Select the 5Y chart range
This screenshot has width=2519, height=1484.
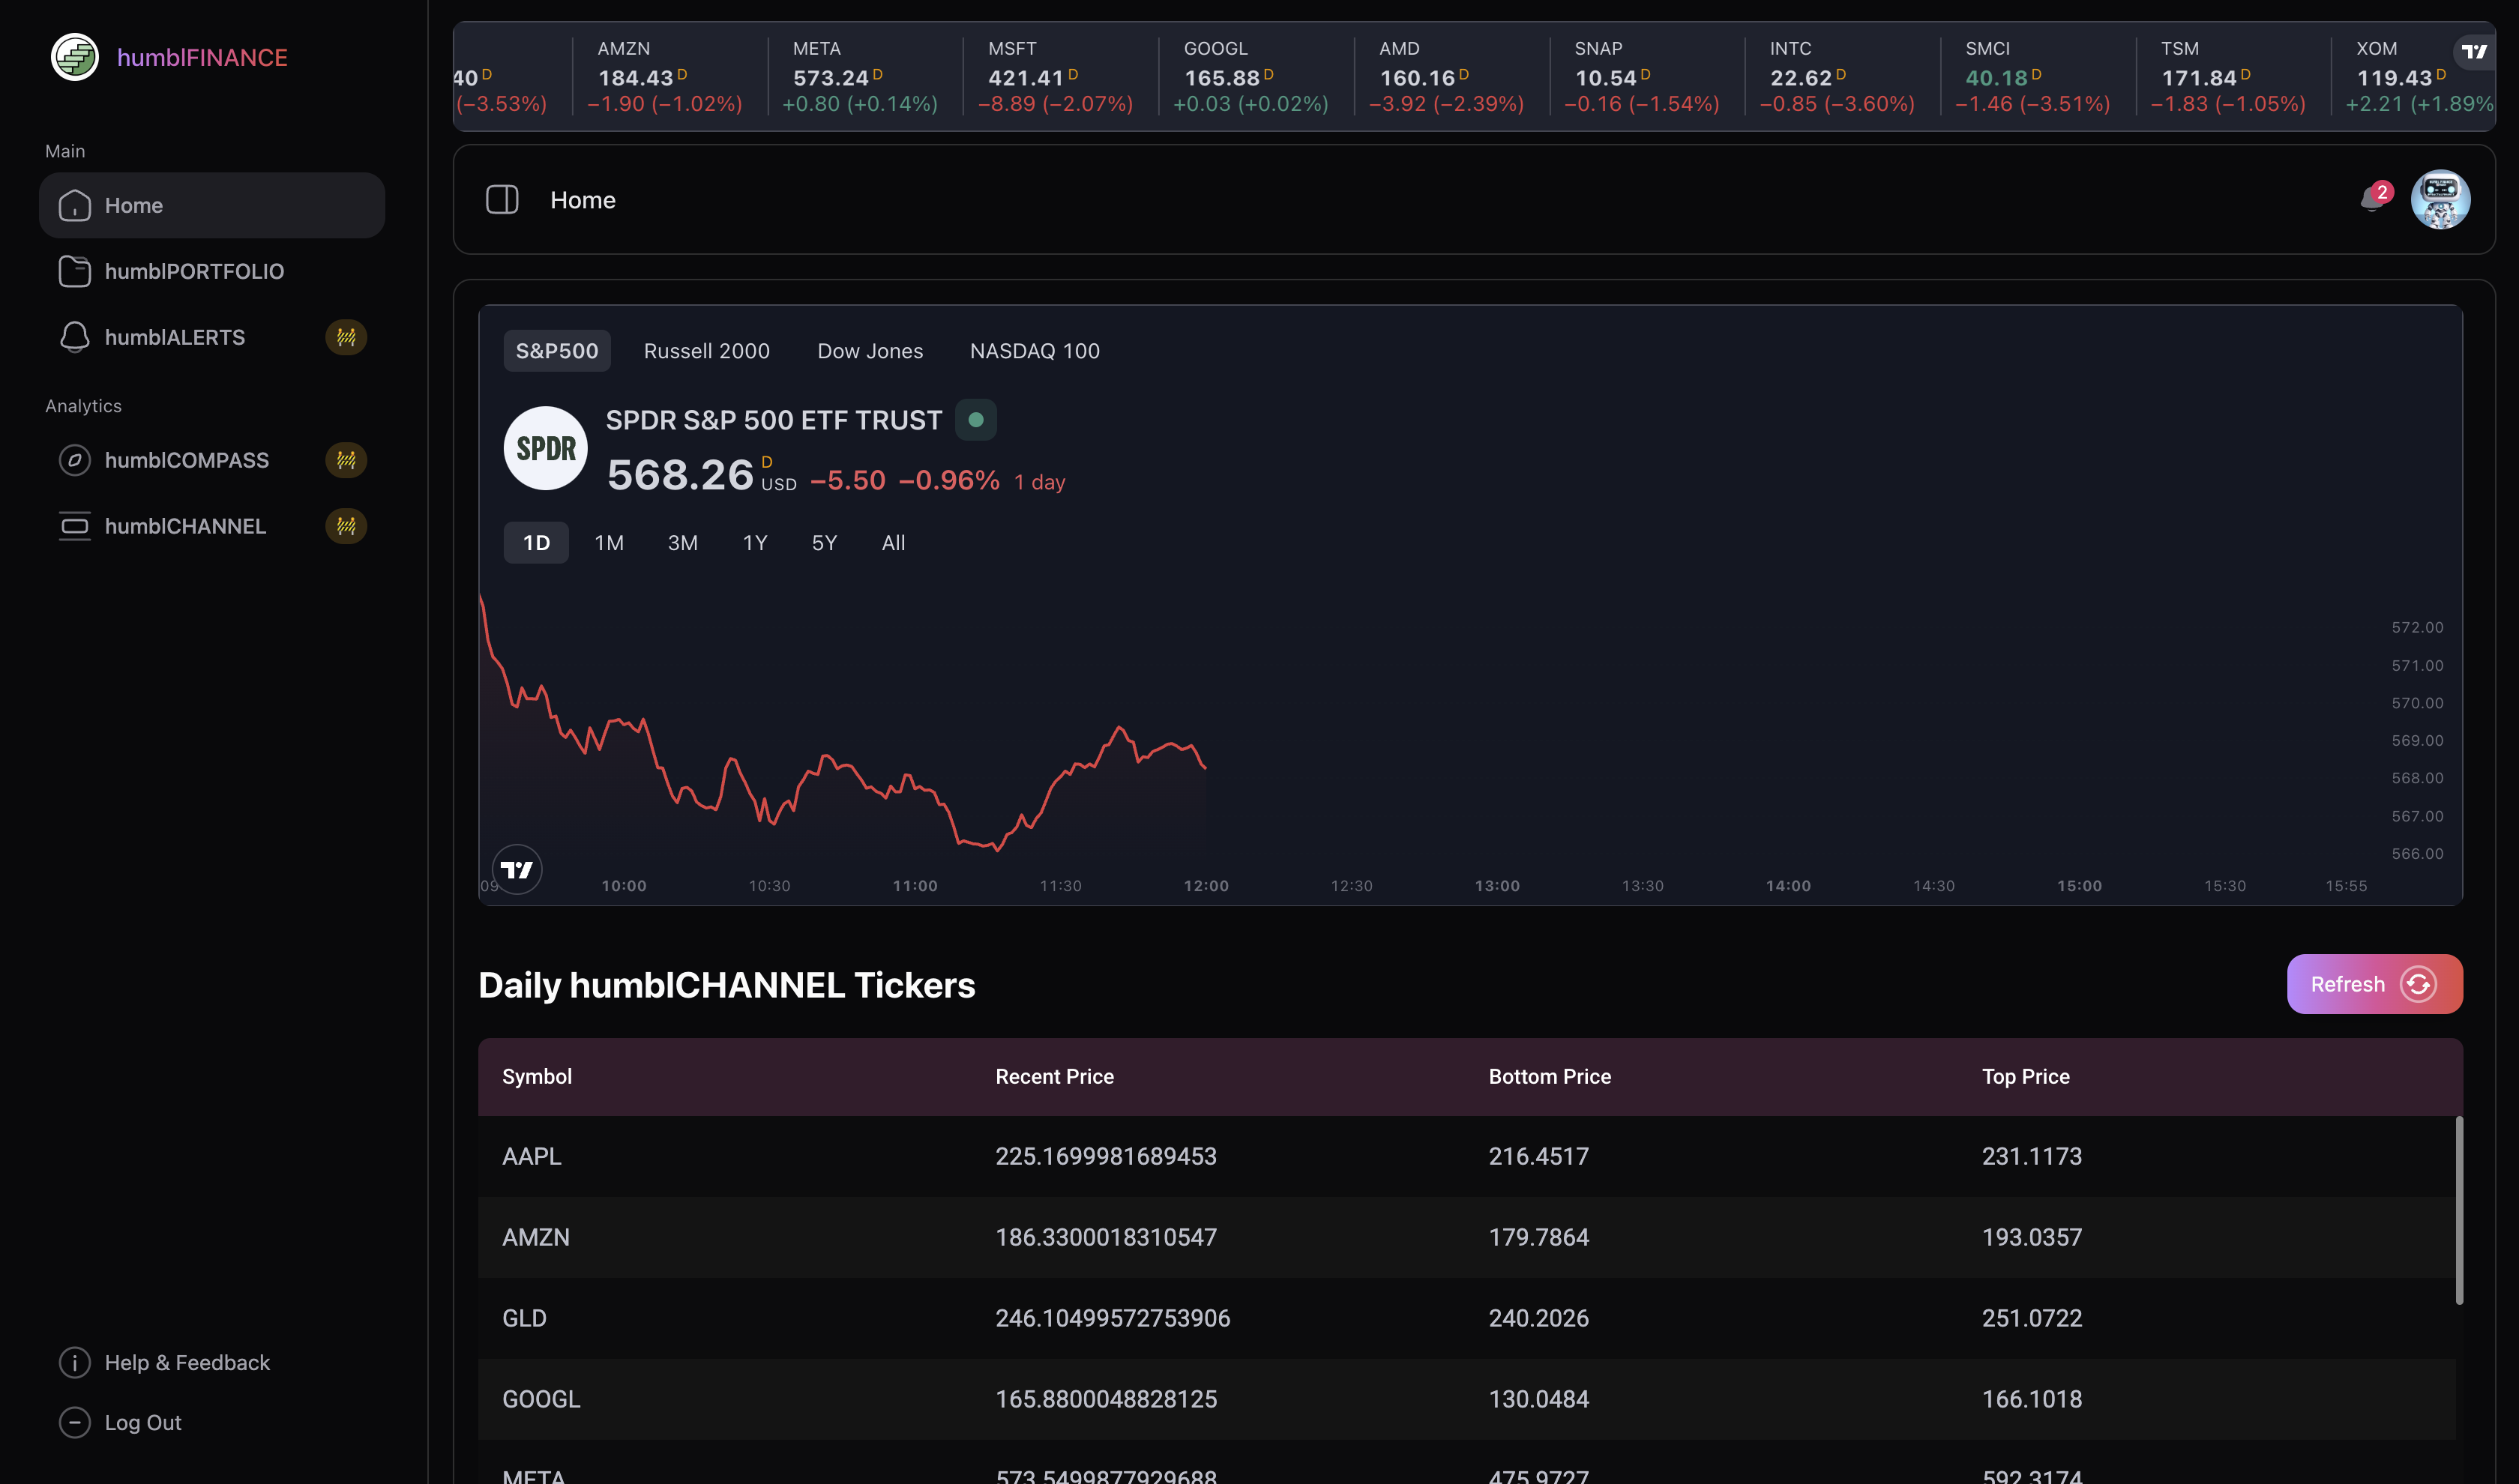click(x=824, y=543)
